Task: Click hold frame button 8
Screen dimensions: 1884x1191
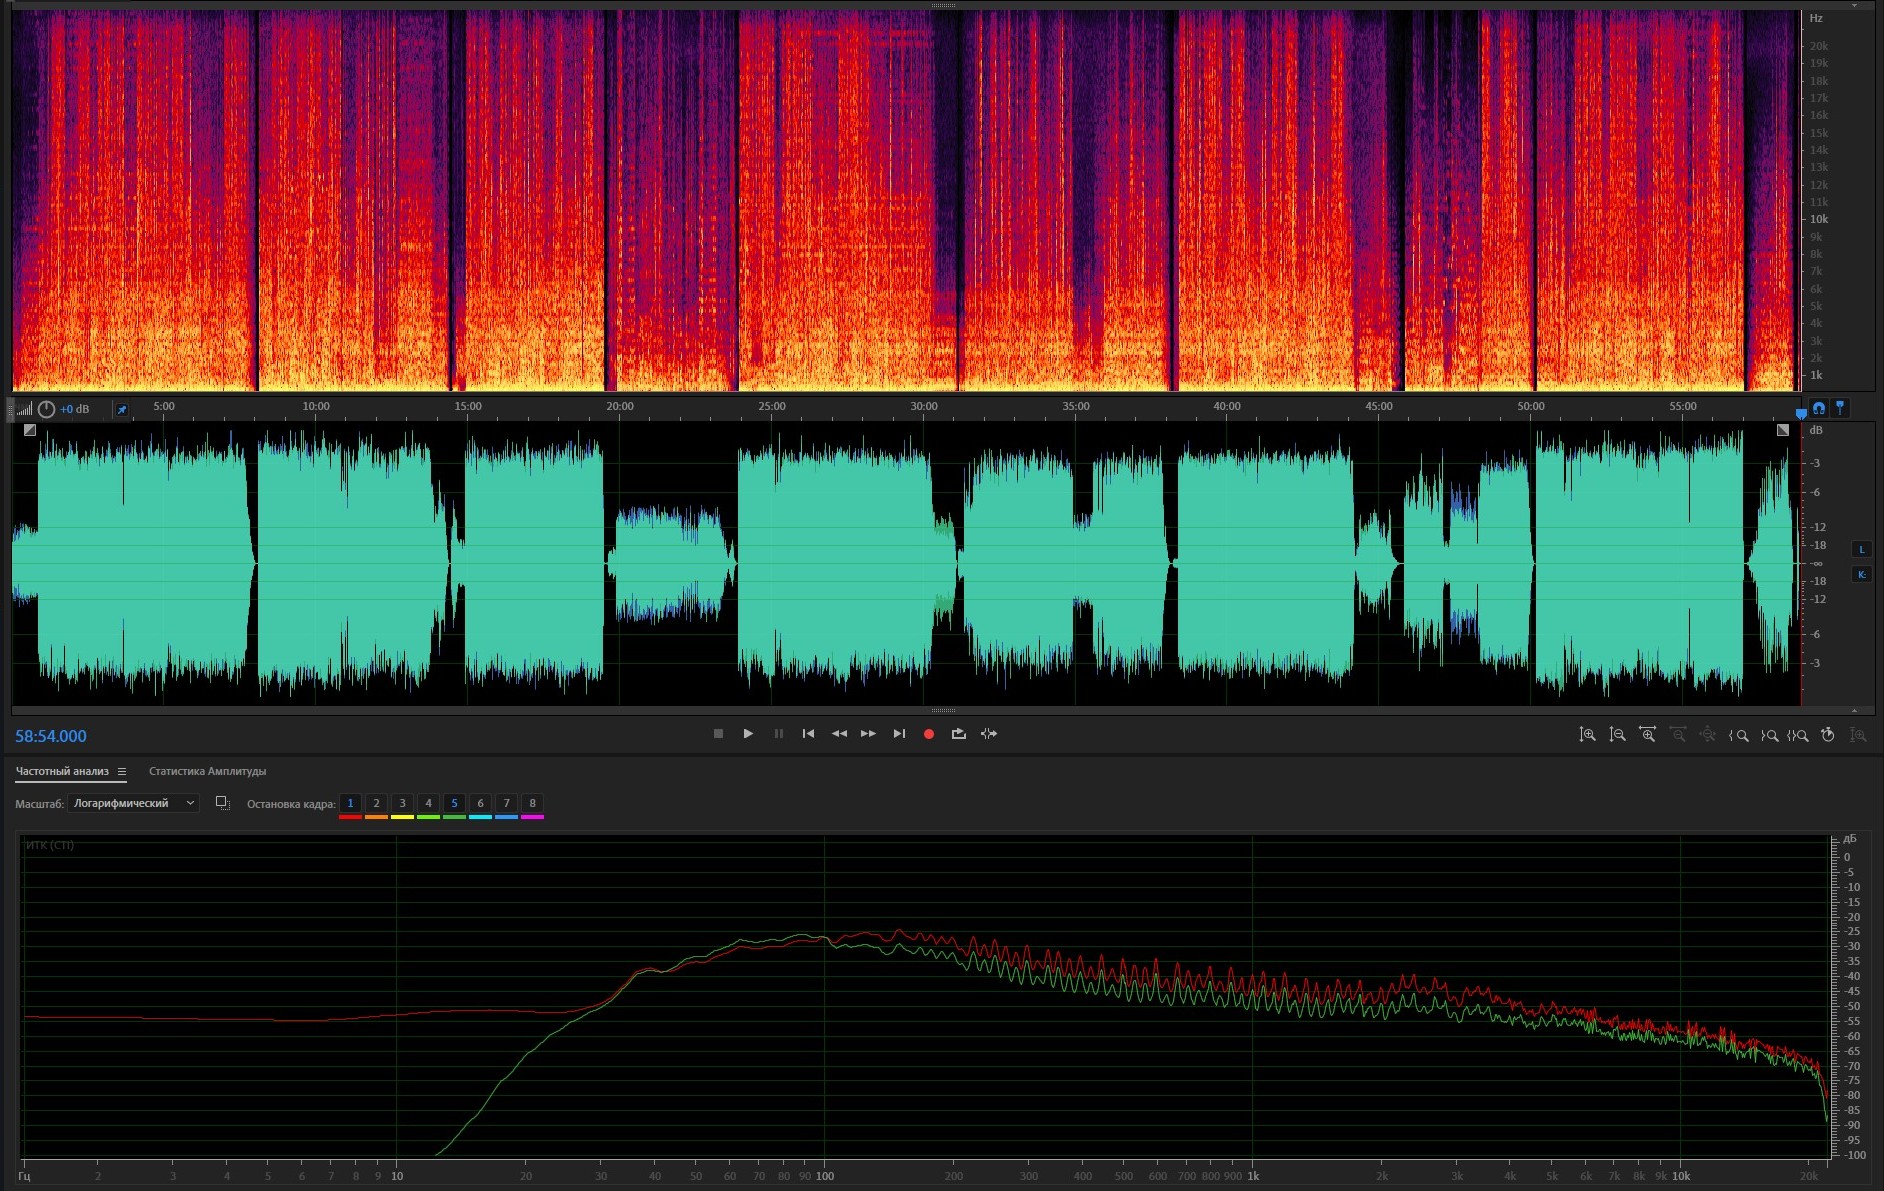Action: 532,803
